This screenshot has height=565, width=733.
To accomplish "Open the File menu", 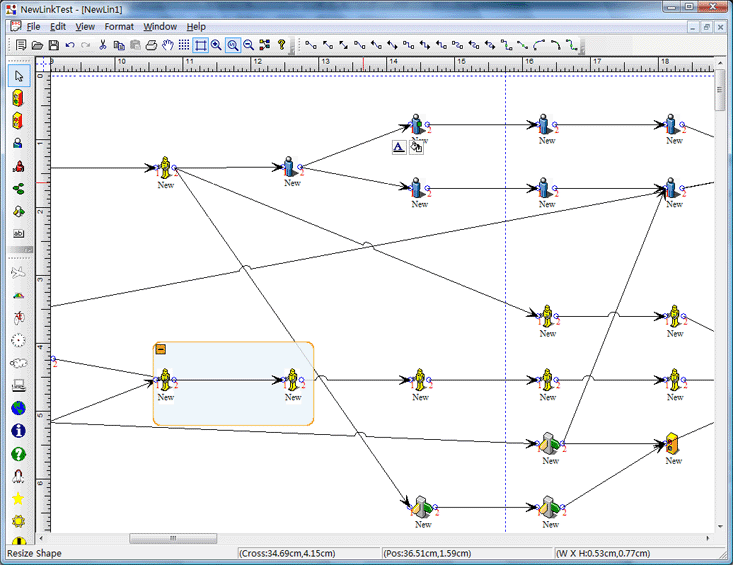I will 33,27.
